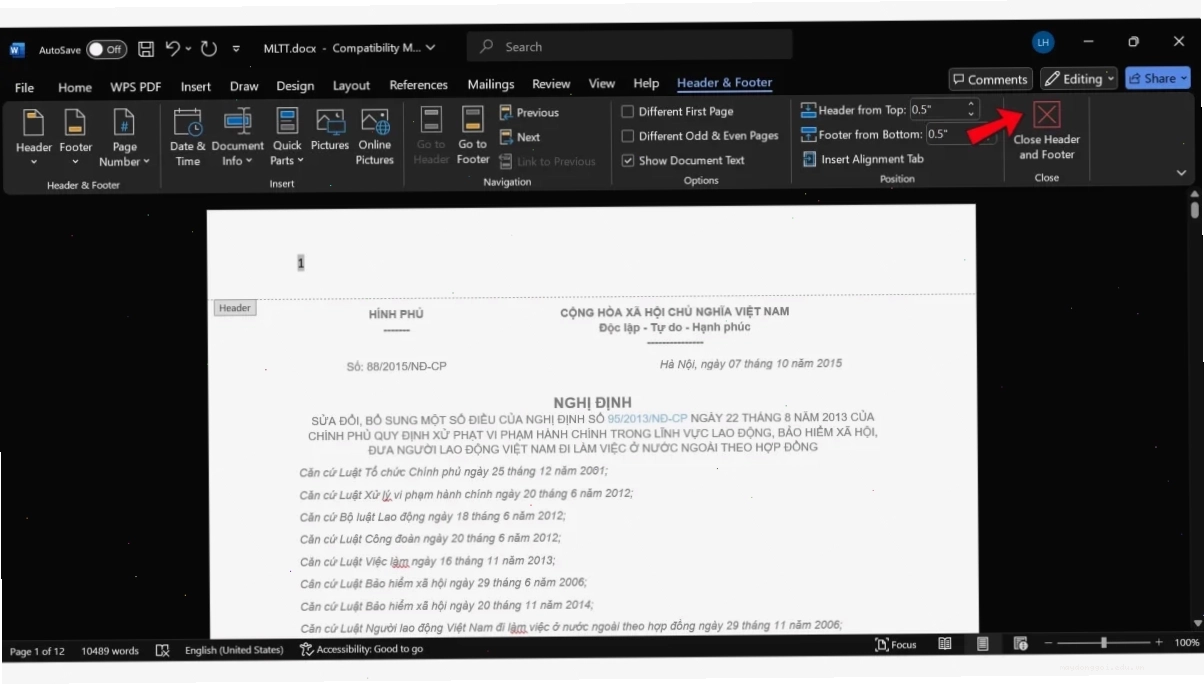Viewport: 1204px width, 684px height.
Task: Choose Online Pictures in Insert group
Action: point(375,137)
